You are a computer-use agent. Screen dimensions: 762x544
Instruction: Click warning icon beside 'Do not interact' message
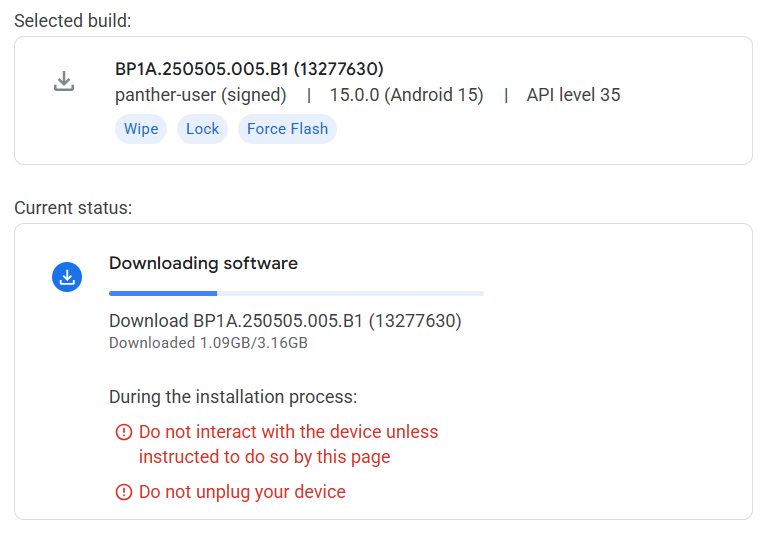(124, 432)
